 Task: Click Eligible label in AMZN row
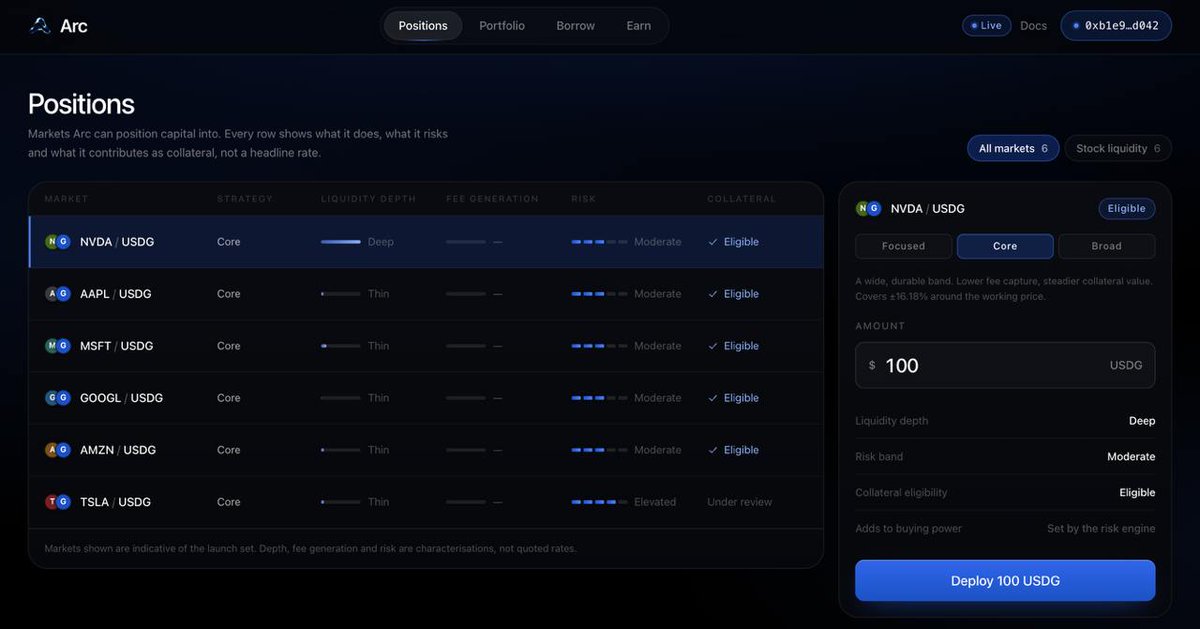pos(741,450)
